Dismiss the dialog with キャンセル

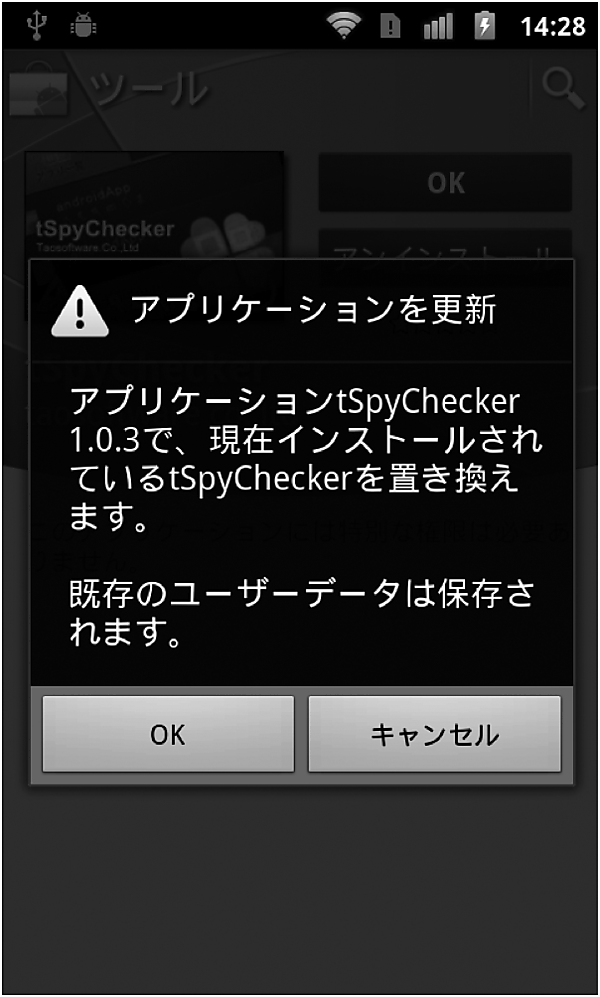point(435,734)
